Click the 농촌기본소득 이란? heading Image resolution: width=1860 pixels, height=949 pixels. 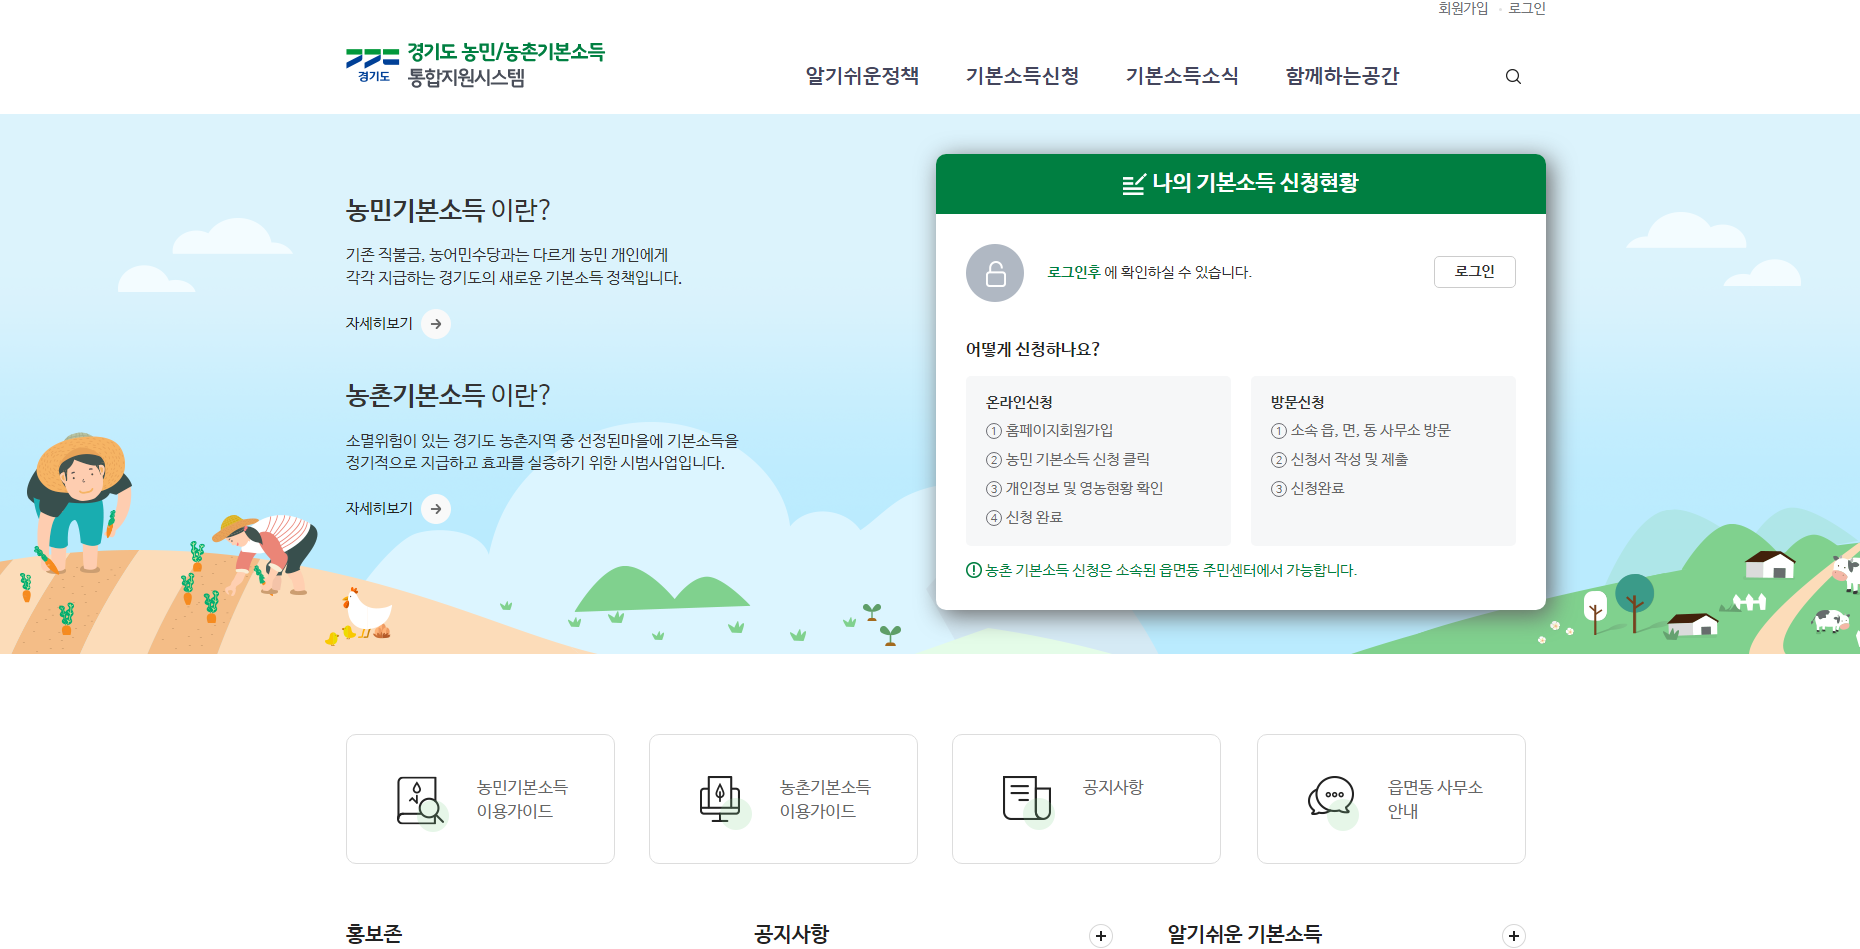448,395
